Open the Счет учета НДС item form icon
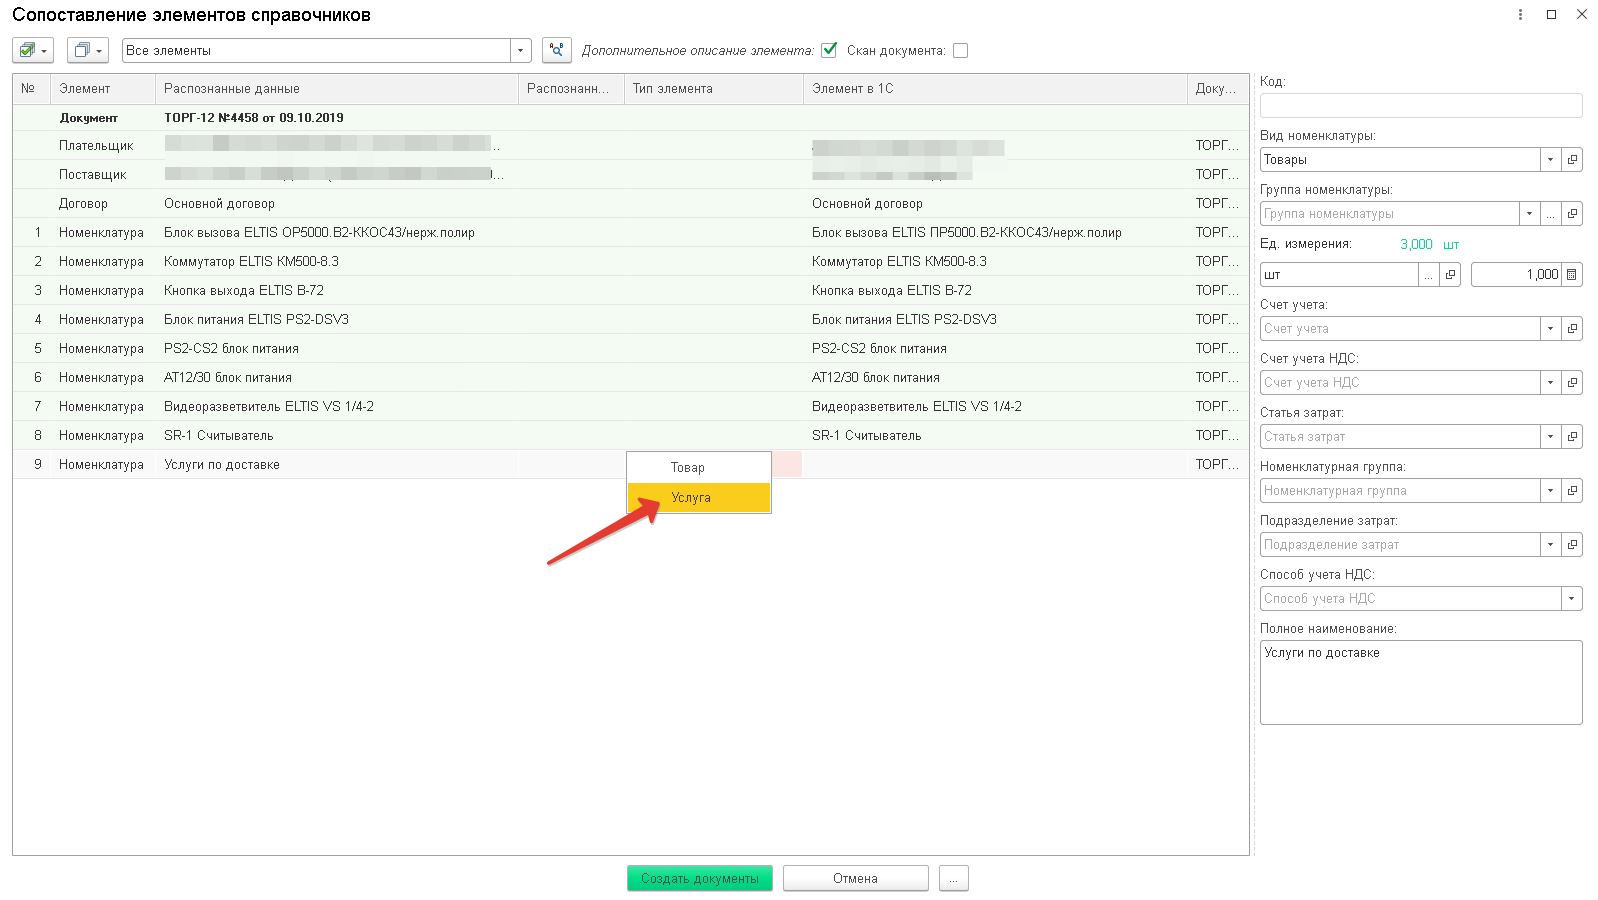Viewport: 1598px width, 900px height. pyautogui.click(x=1572, y=382)
